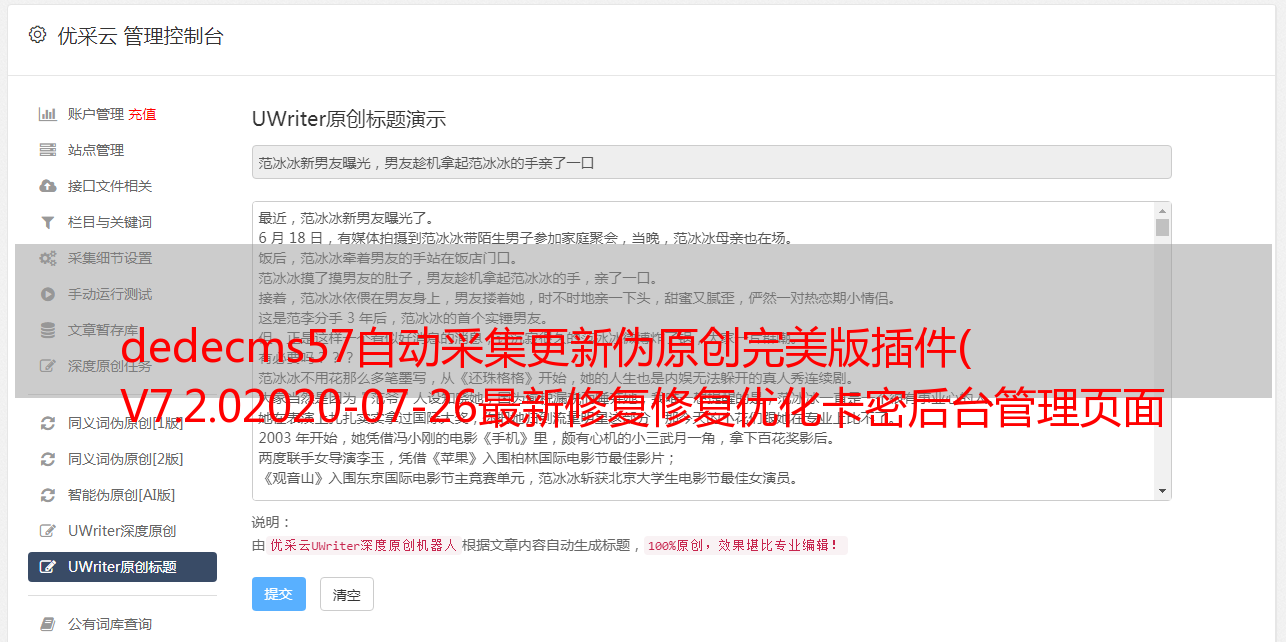
Task: Click the textarea scrollbar up arrow
Action: click(x=1162, y=211)
